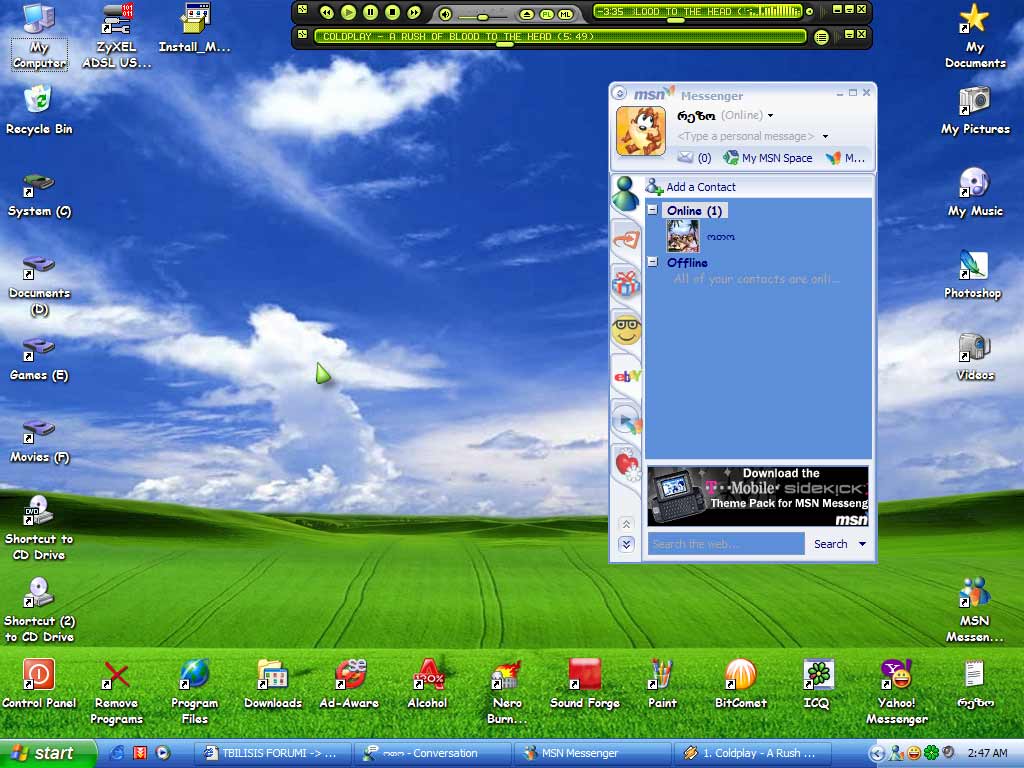Click the Search button in Messenger

830,543
